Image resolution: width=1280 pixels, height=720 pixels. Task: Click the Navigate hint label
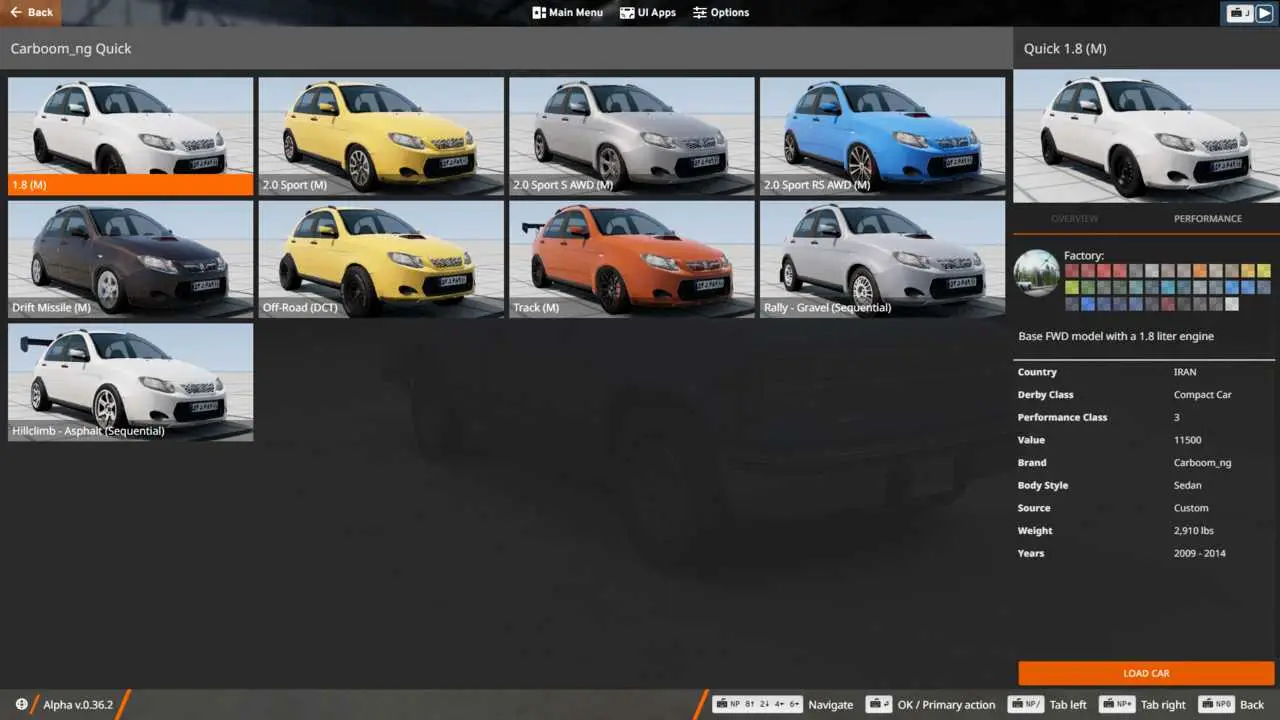[831, 705]
